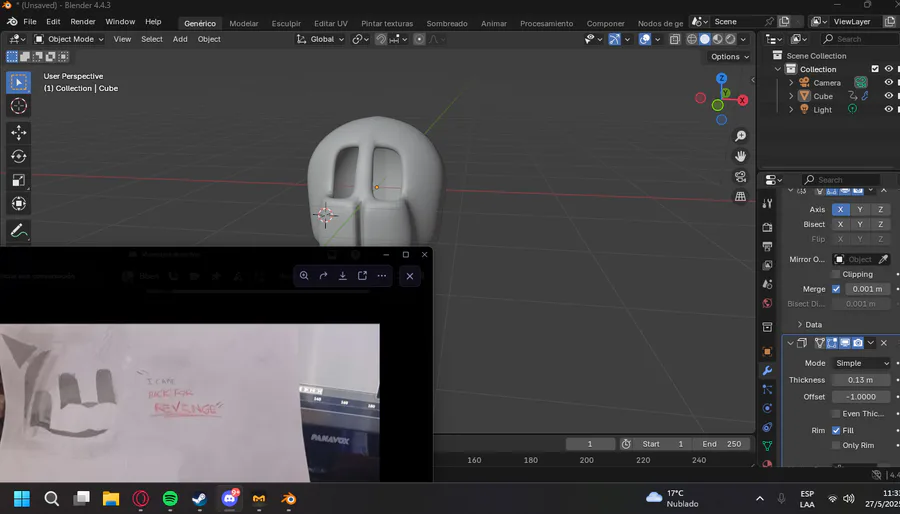
Task: Switch to wireframe viewport shading
Action: (x=692, y=39)
